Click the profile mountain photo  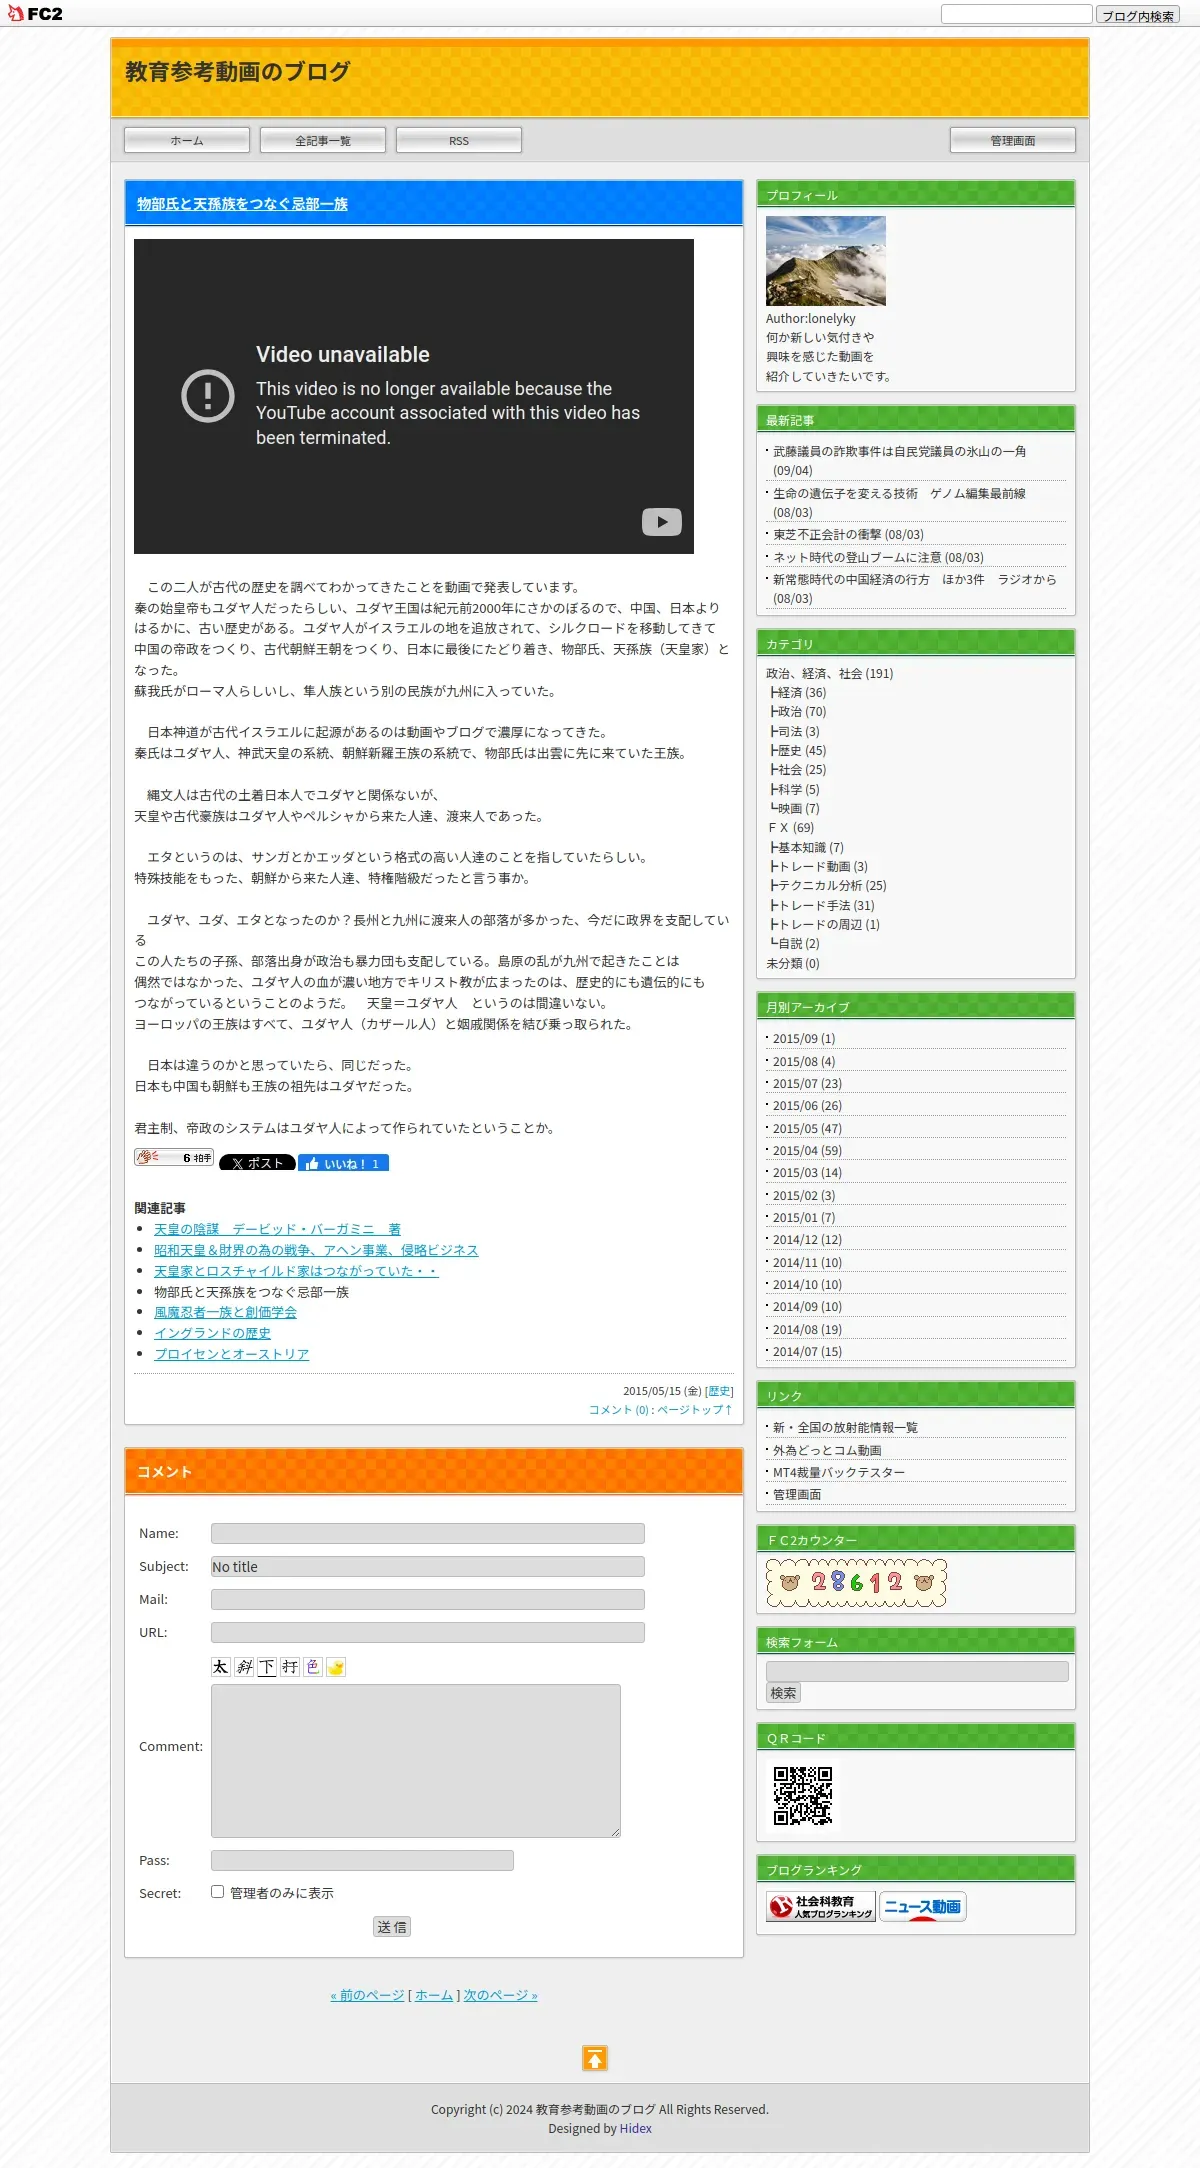point(826,261)
